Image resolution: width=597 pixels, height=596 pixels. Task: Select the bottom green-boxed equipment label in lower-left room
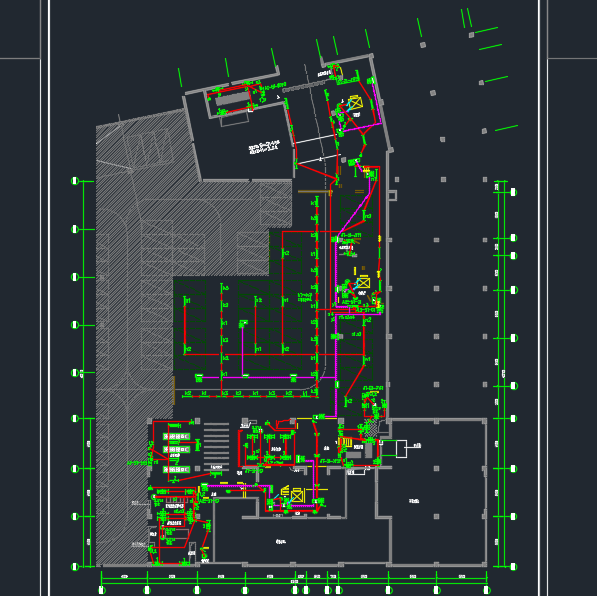[x=176, y=470]
